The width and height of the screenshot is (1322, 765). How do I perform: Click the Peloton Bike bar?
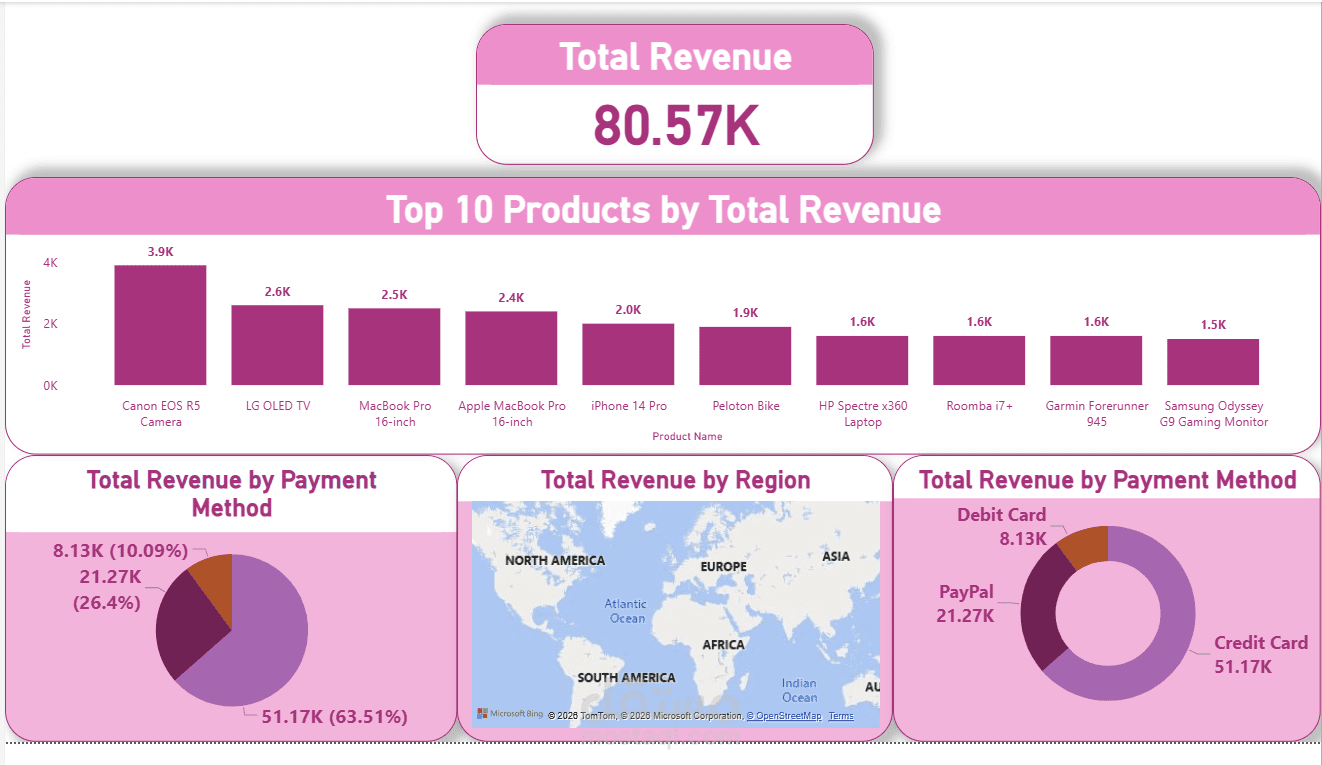[745, 355]
